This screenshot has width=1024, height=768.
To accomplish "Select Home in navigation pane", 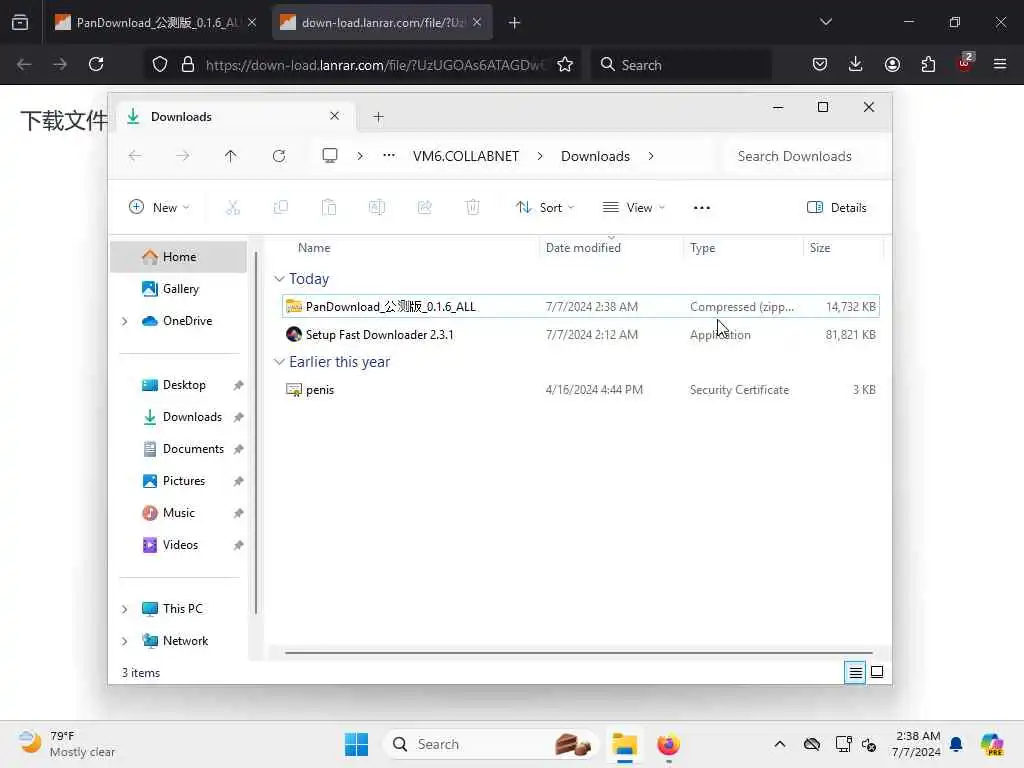I will pyautogui.click(x=178, y=257).
